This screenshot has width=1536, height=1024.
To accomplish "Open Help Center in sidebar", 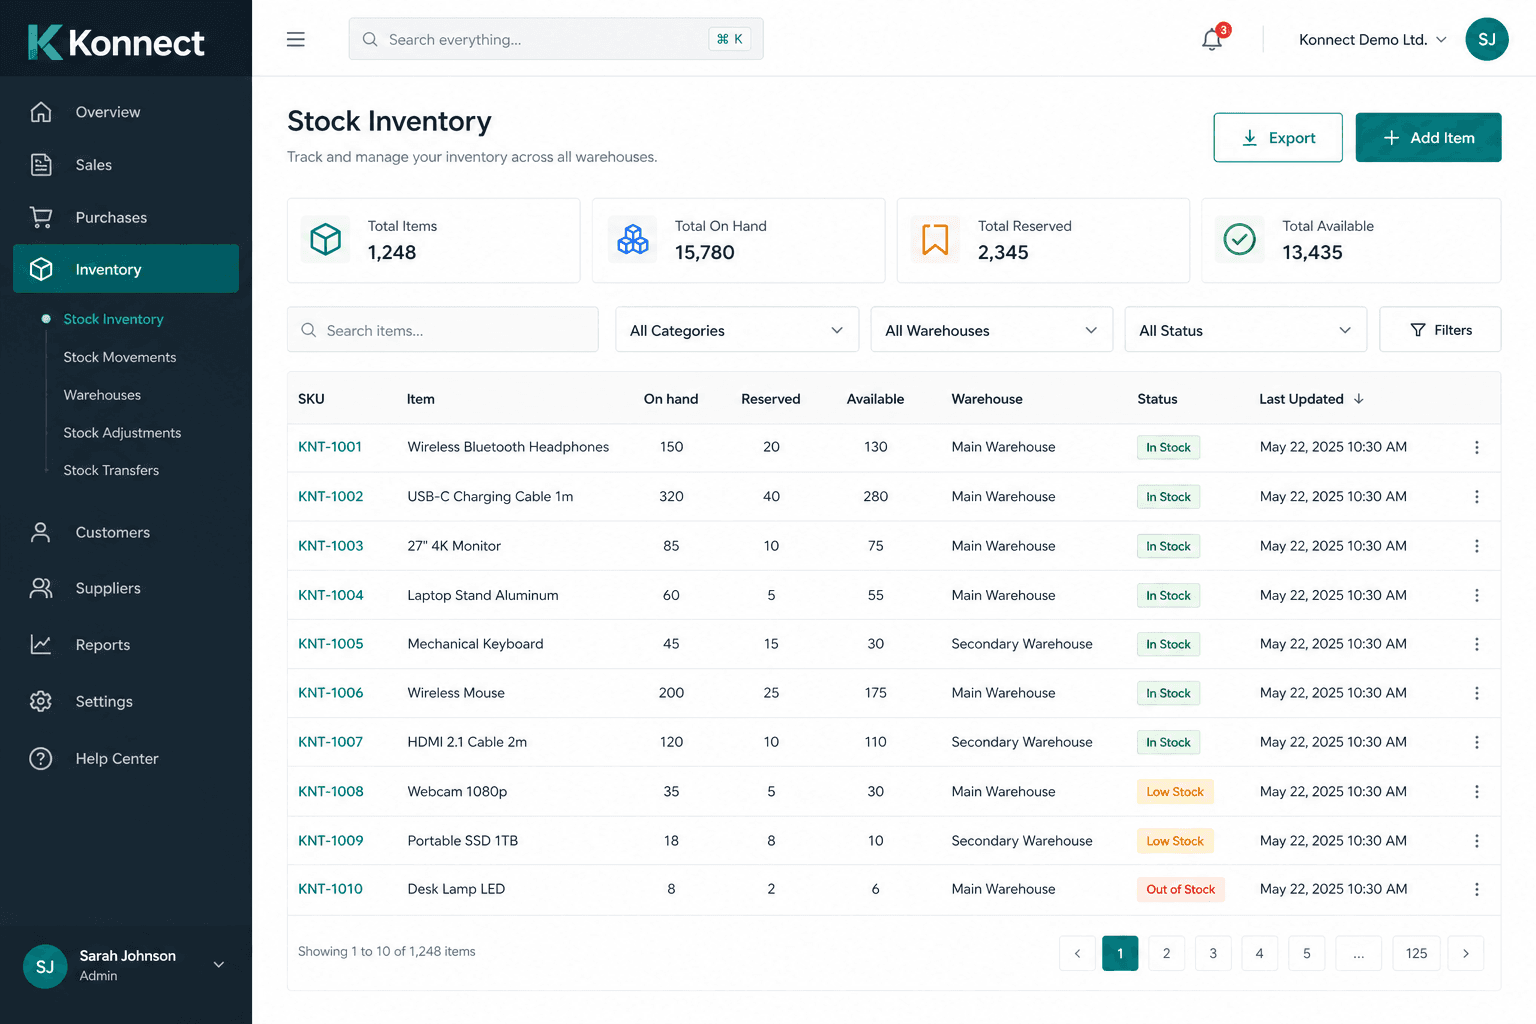I will [x=126, y=758].
